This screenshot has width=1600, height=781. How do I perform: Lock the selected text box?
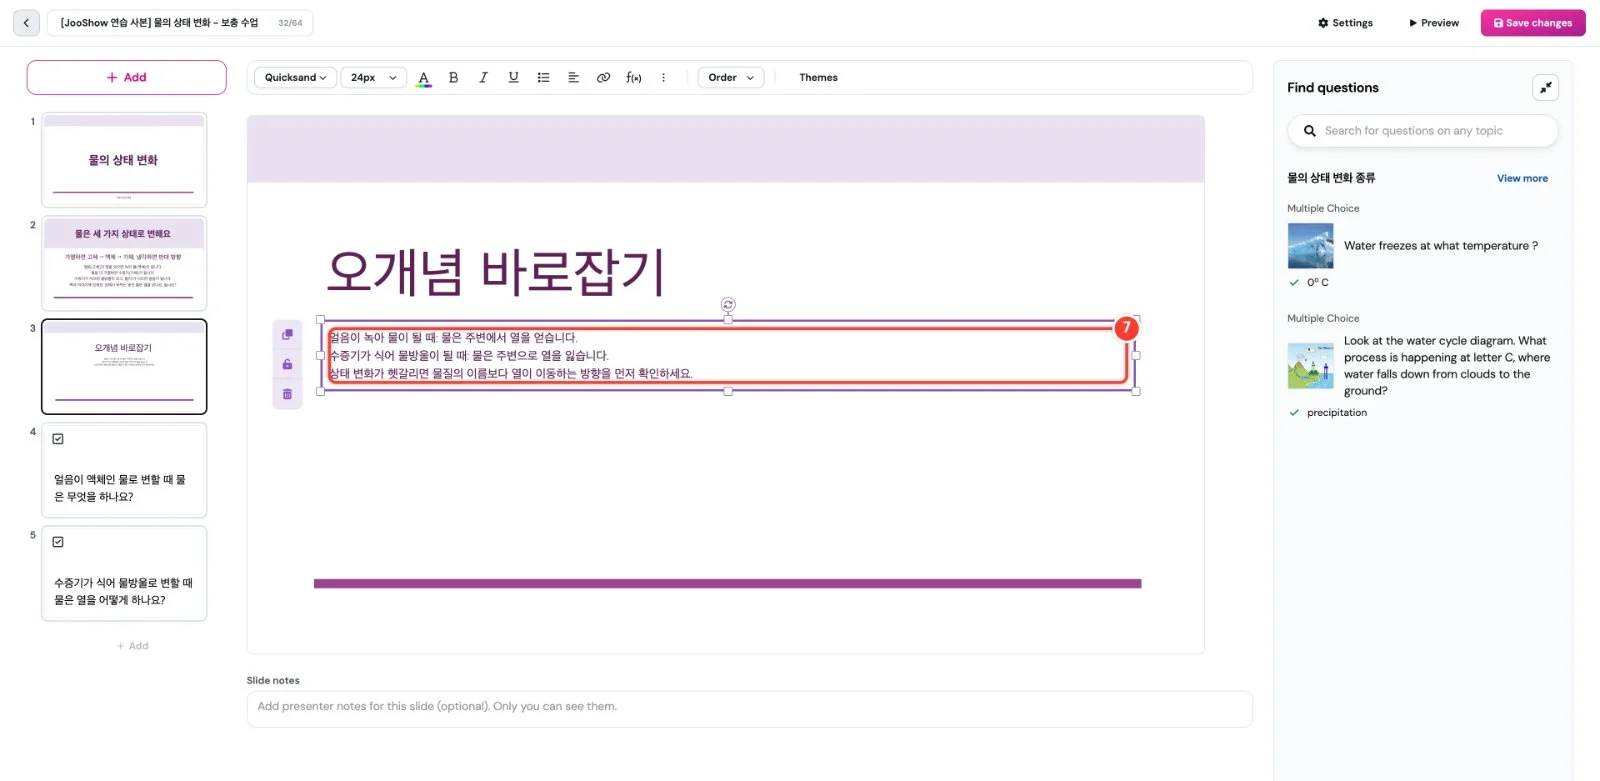click(287, 364)
